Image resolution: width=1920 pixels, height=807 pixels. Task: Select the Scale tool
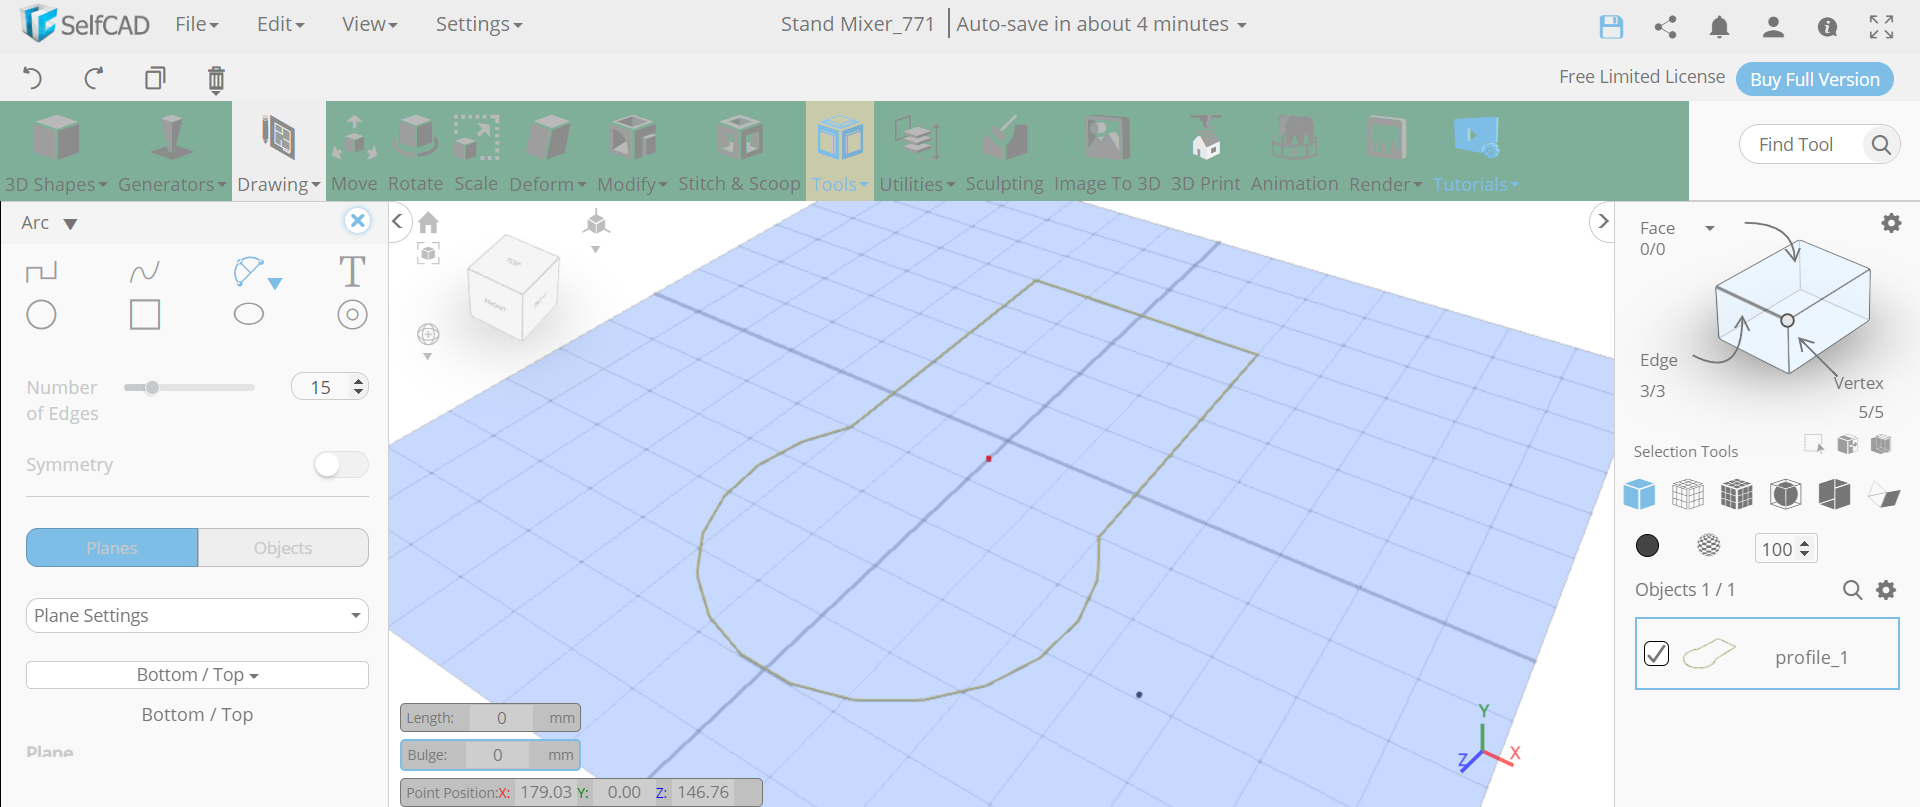(476, 152)
